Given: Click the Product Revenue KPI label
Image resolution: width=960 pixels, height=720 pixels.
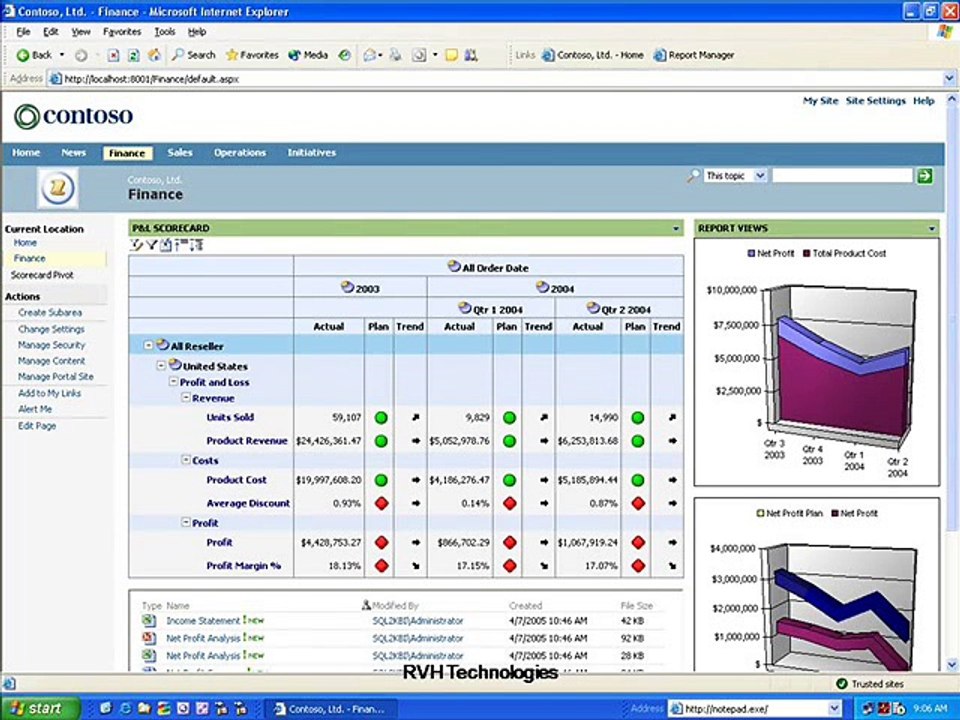Looking at the screenshot, I should click(247, 440).
